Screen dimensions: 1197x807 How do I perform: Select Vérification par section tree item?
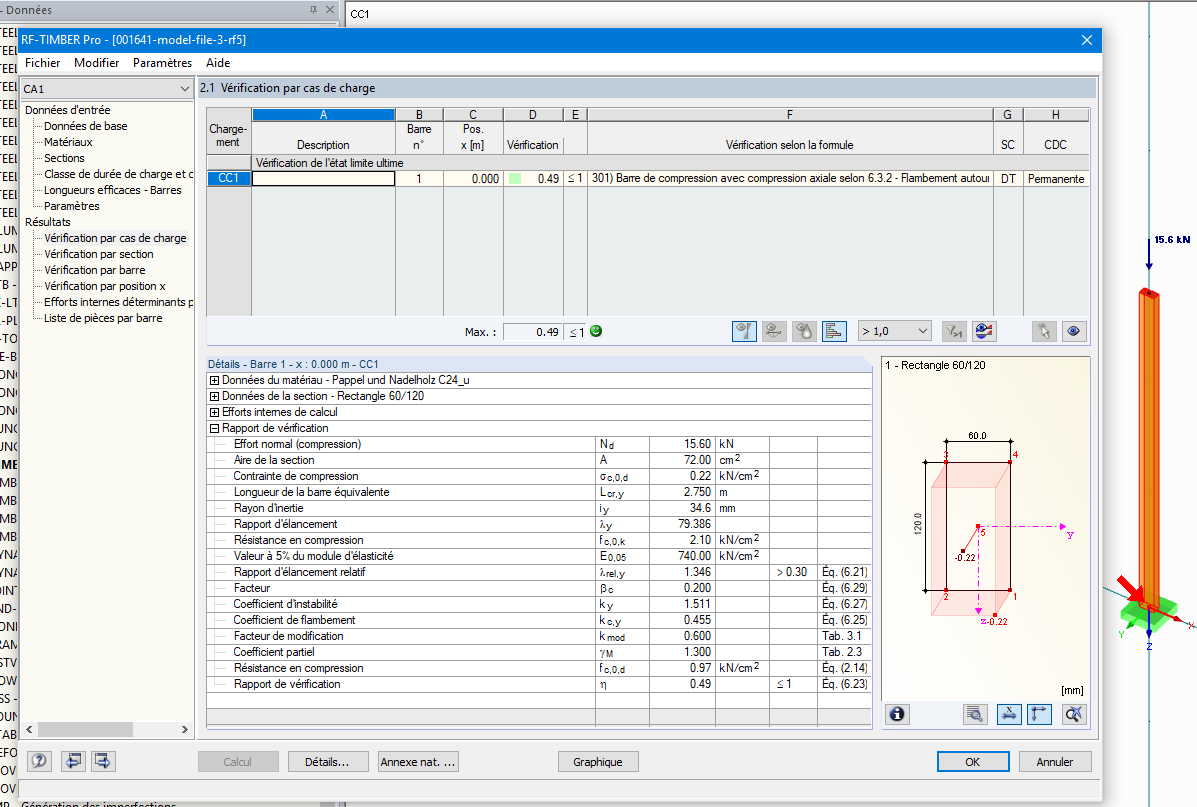point(98,254)
